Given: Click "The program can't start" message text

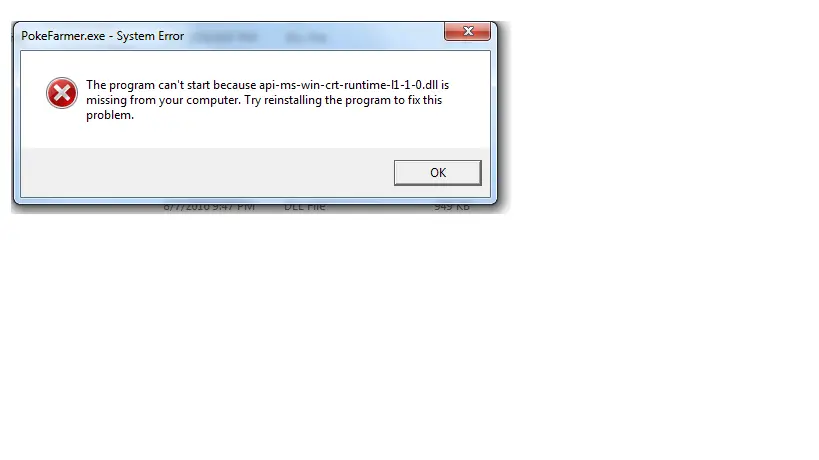Looking at the screenshot, I should [x=148, y=85].
